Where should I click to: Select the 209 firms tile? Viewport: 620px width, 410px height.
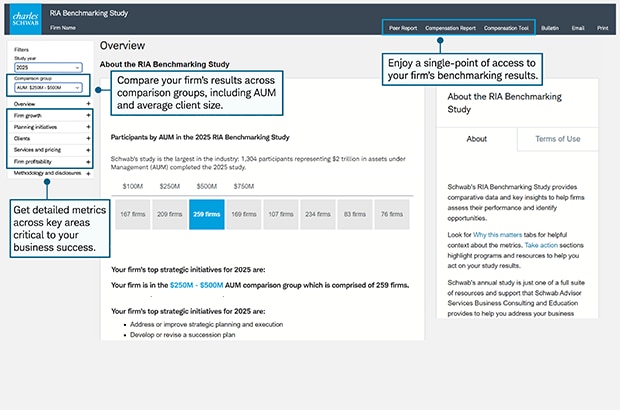click(x=170, y=214)
